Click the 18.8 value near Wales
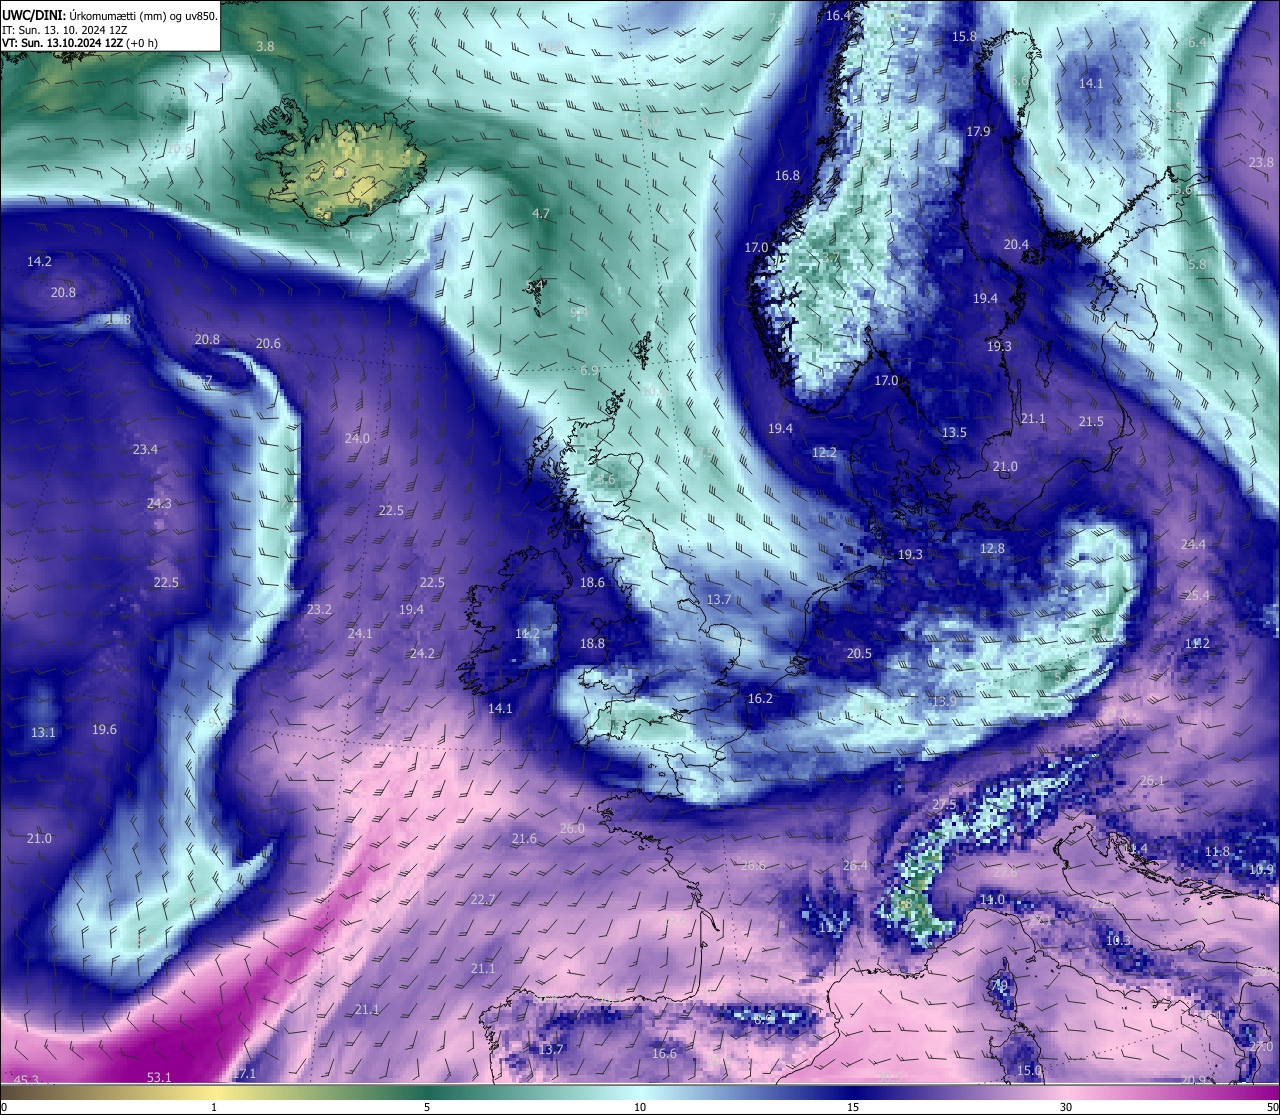Image resolution: width=1280 pixels, height=1115 pixels. pyautogui.click(x=592, y=644)
